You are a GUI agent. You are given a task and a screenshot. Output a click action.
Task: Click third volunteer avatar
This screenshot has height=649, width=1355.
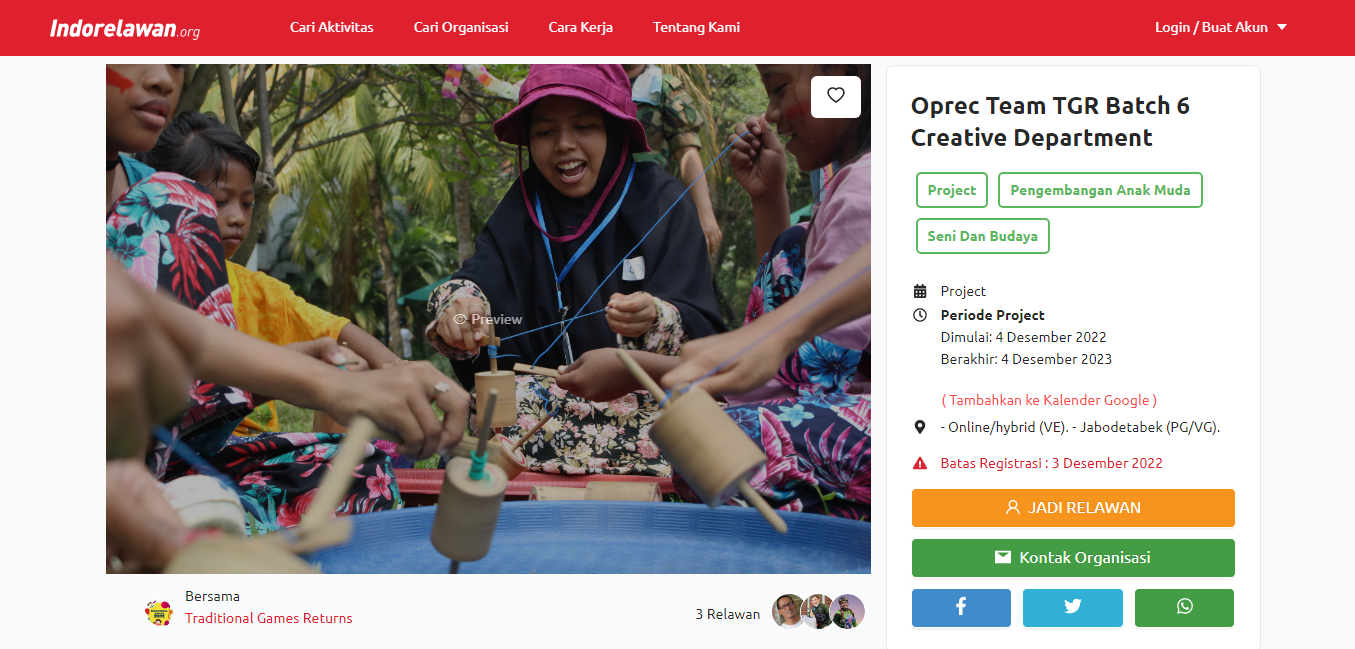(847, 611)
